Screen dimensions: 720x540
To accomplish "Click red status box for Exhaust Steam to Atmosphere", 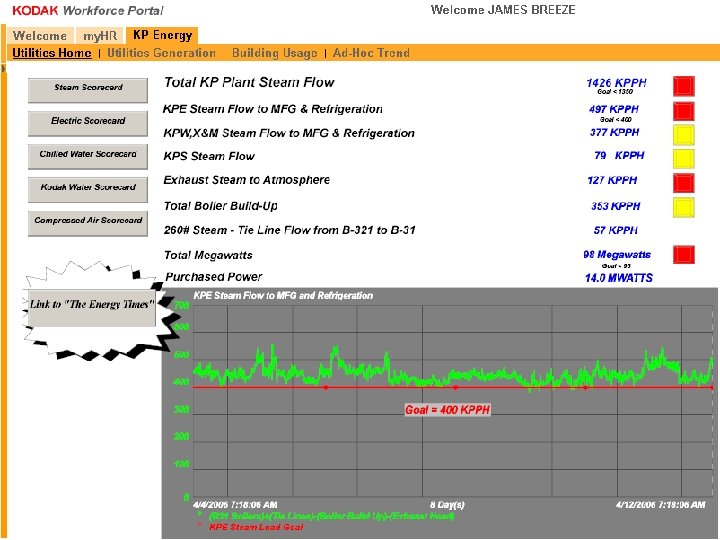I will tap(684, 183).
